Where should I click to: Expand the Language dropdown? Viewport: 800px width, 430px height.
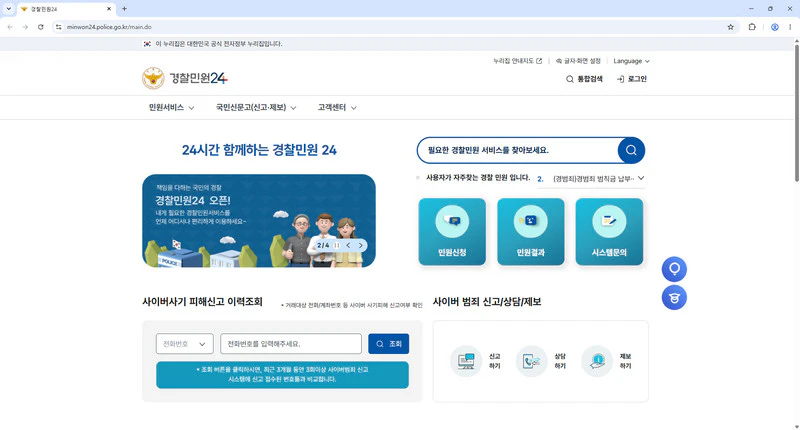pos(631,61)
